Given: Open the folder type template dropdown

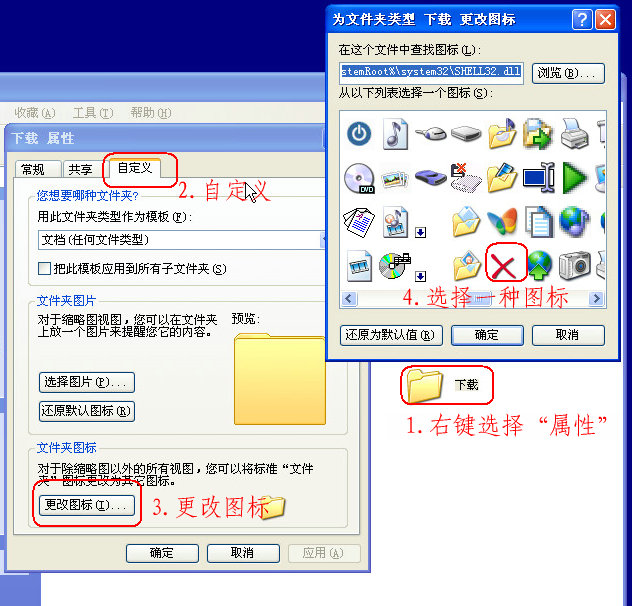Looking at the screenshot, I should click(181, 240).
